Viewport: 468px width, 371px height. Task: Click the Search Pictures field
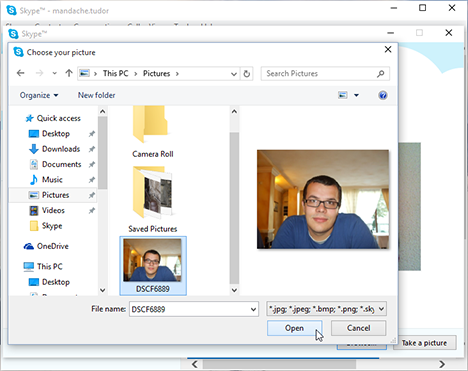325,74
